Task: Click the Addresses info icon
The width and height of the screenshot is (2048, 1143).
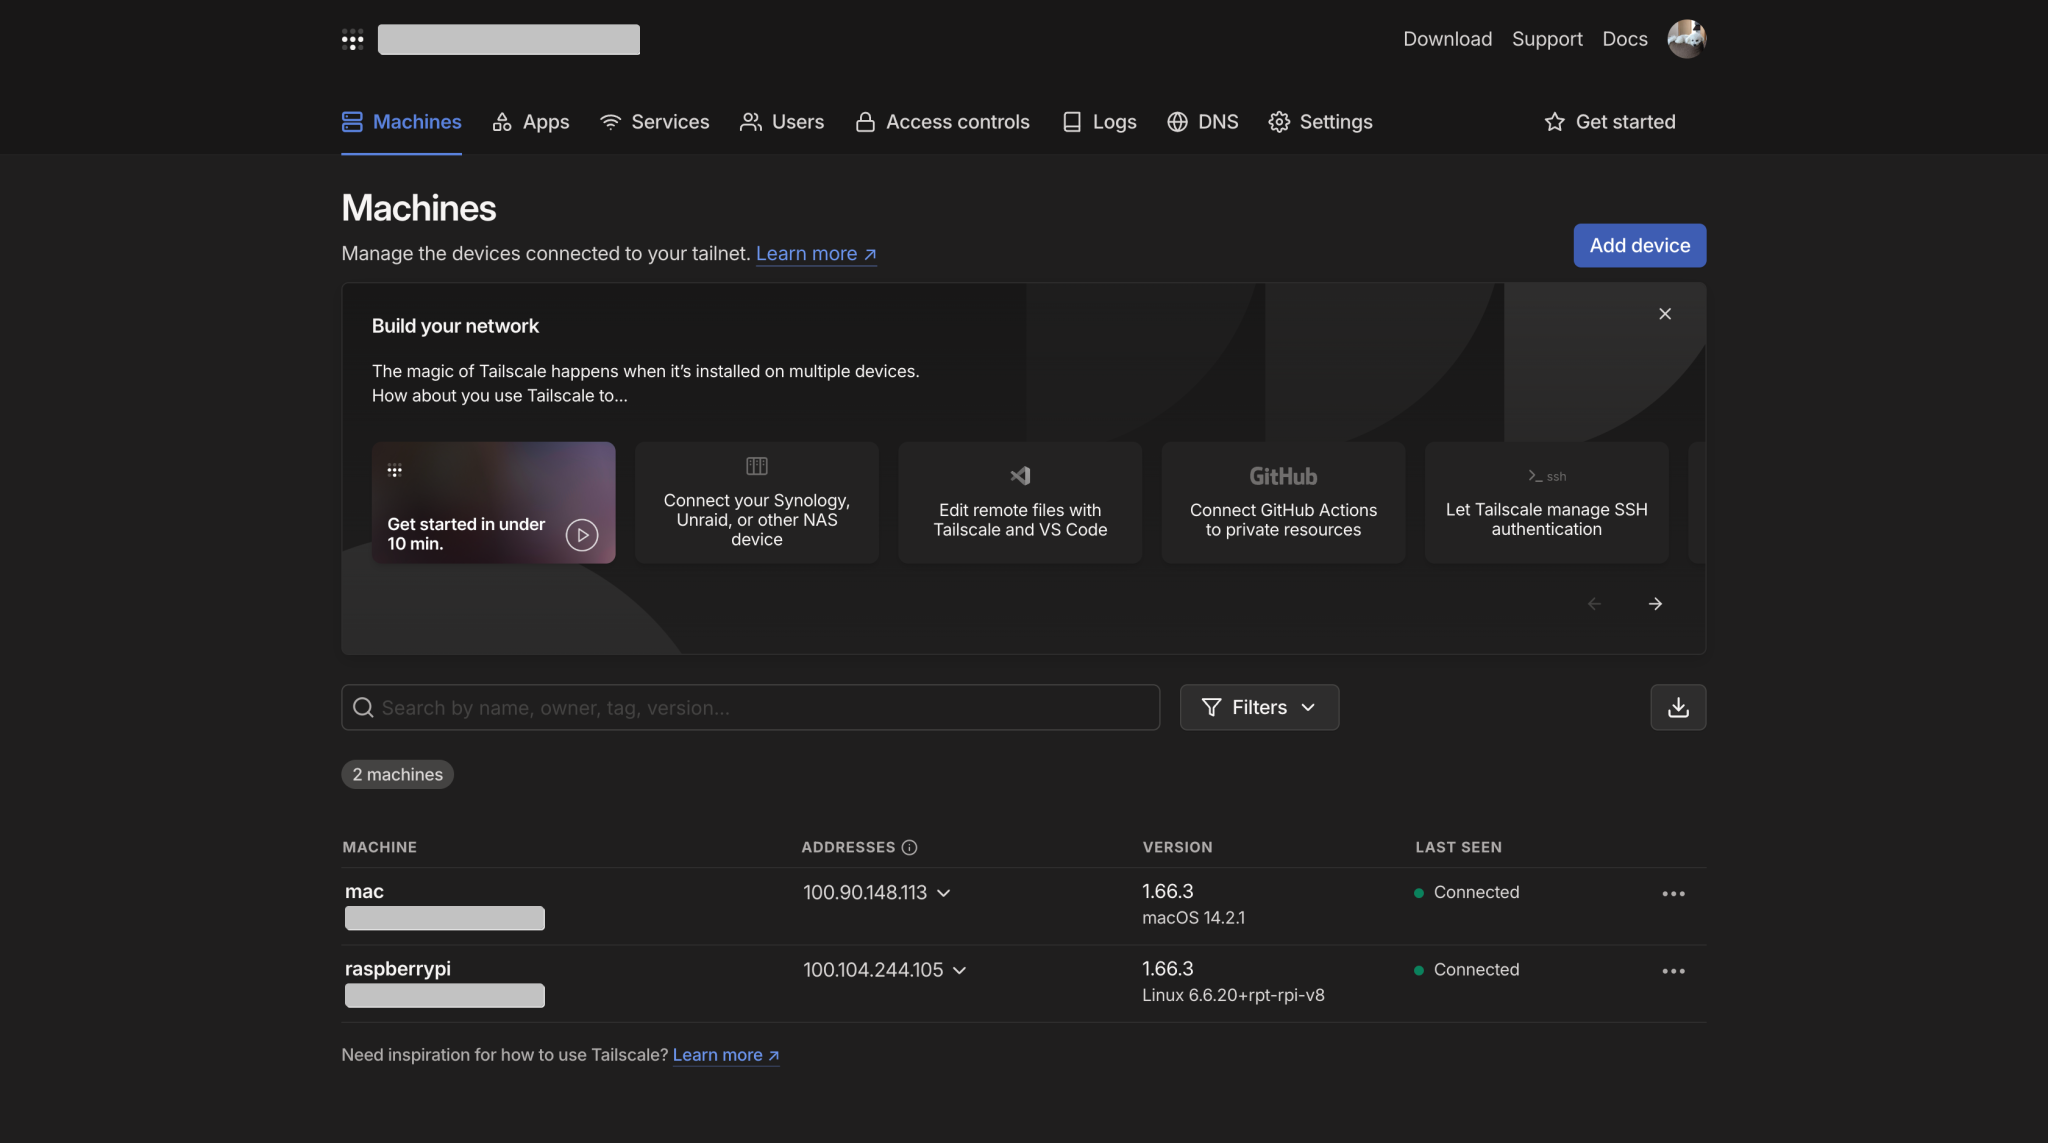Action: pos(909,847)
